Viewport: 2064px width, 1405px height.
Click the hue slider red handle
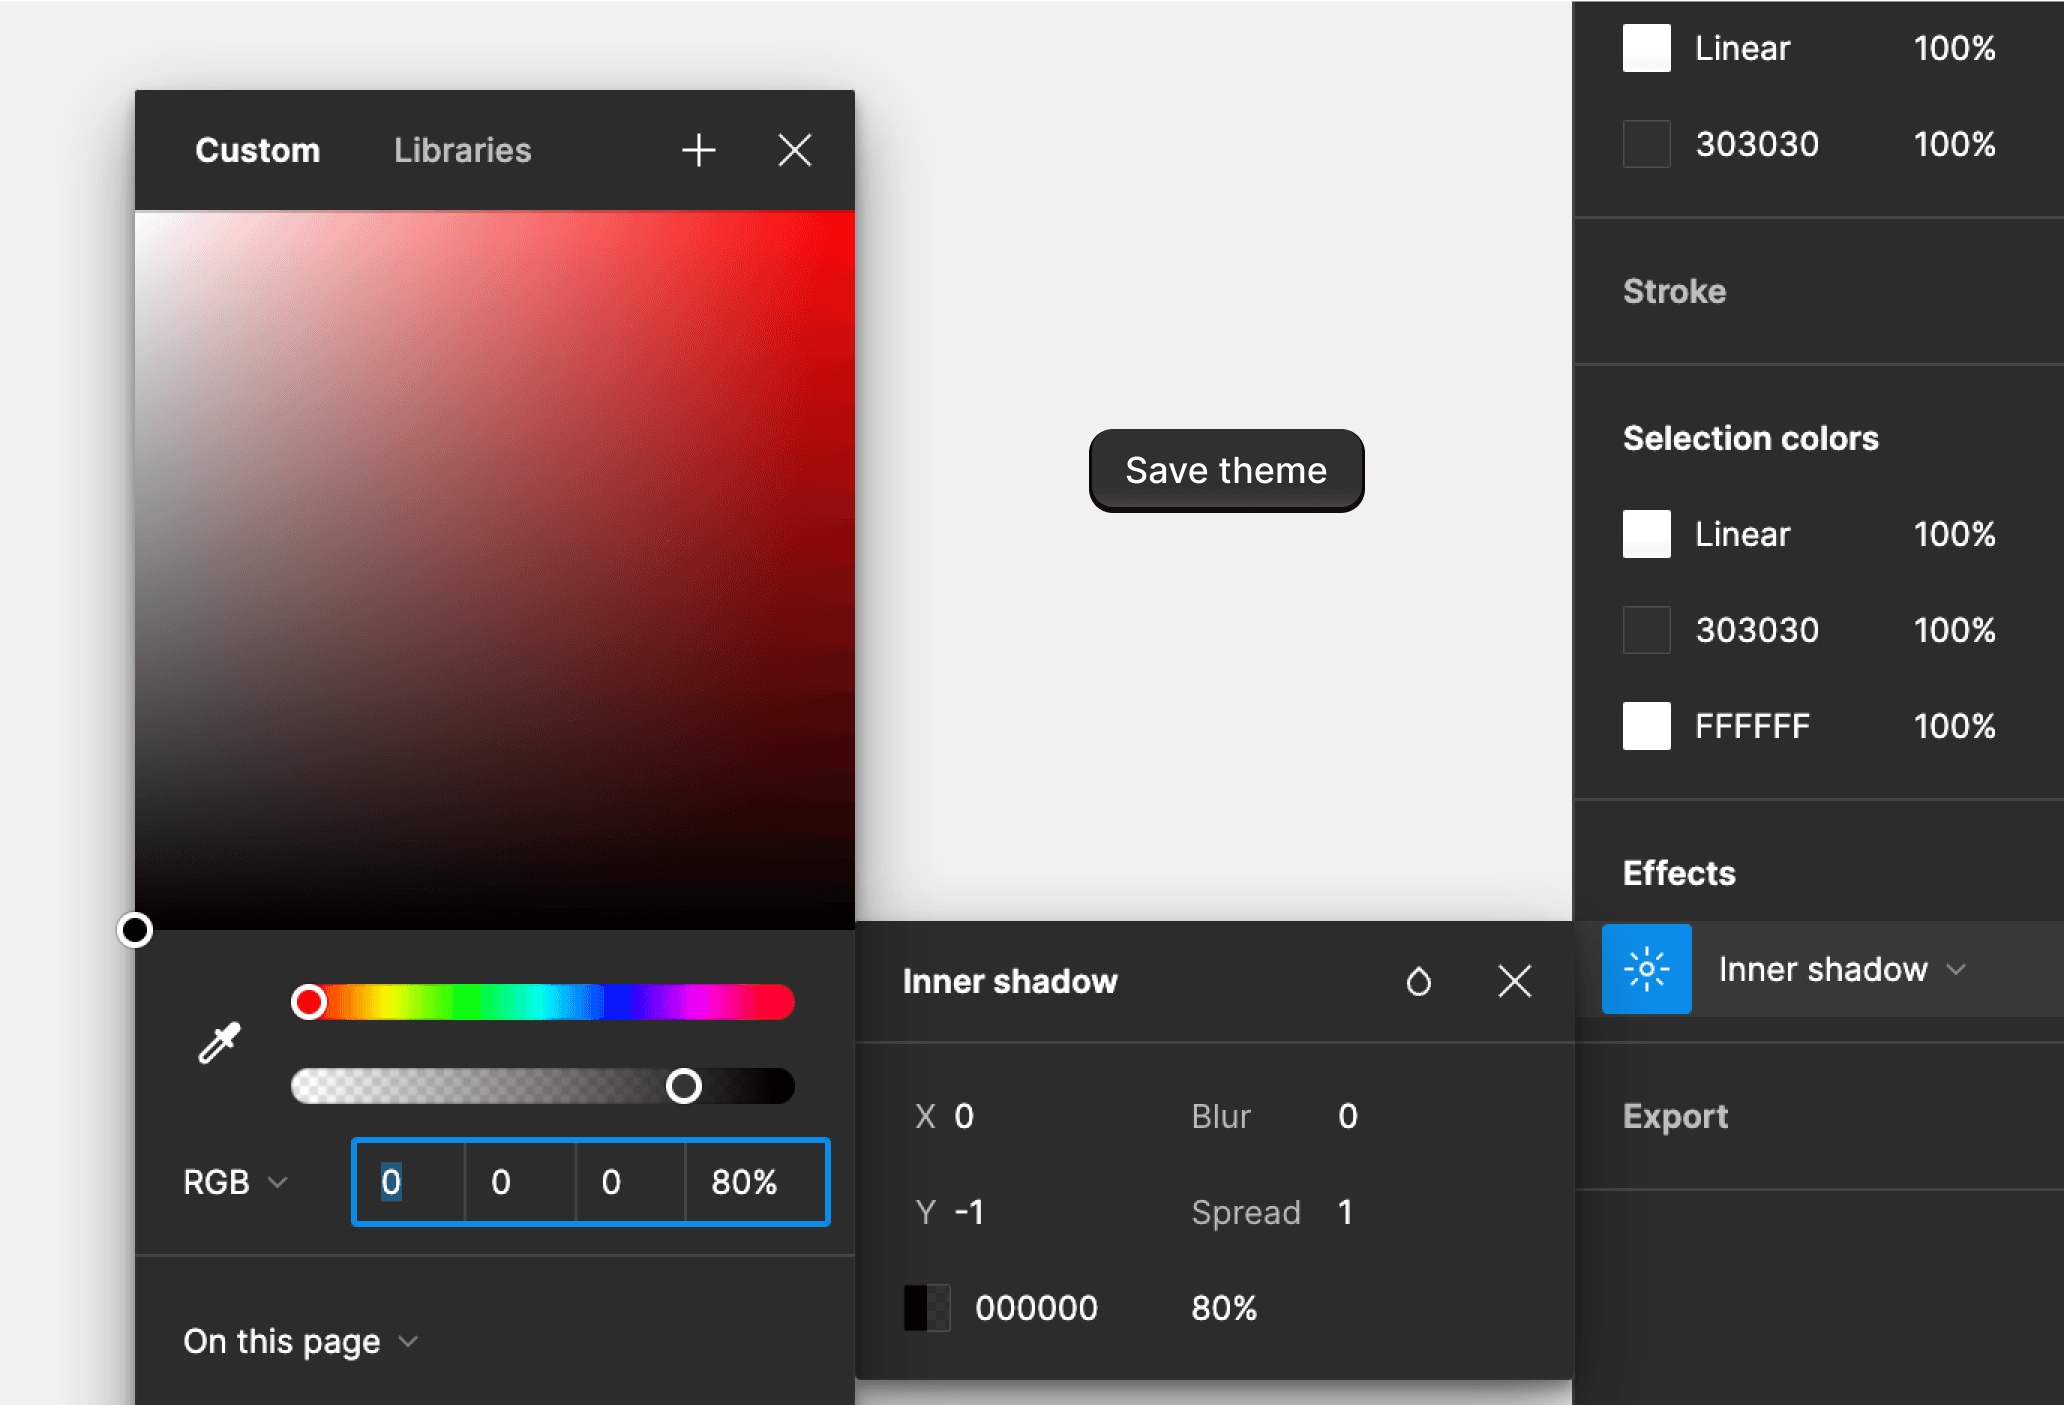click(309, 1002)
